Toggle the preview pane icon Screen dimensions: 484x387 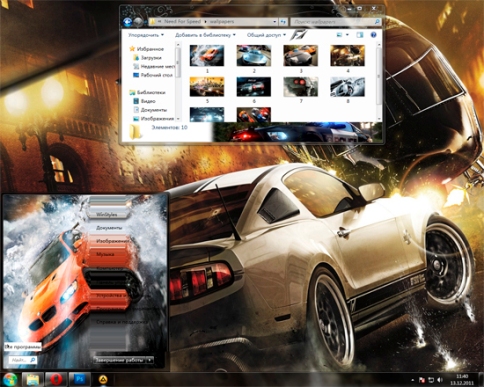(x=360, y=35)
